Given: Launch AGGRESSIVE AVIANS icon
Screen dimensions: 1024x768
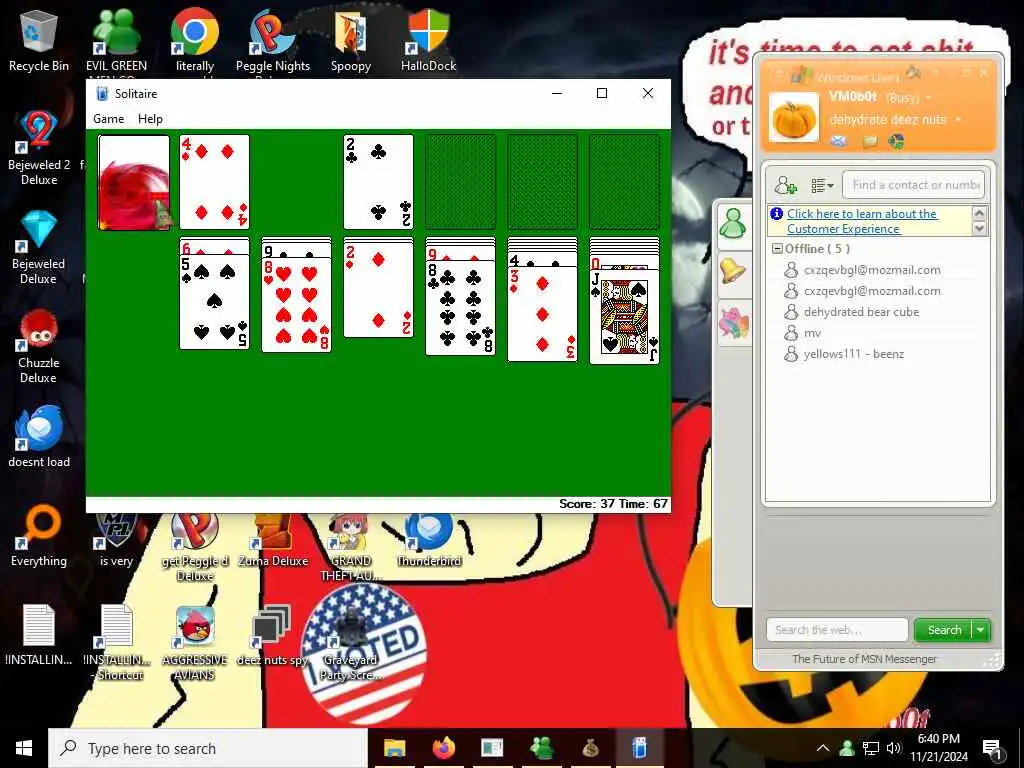Looking at the screenshot, I should click(195, 643).
